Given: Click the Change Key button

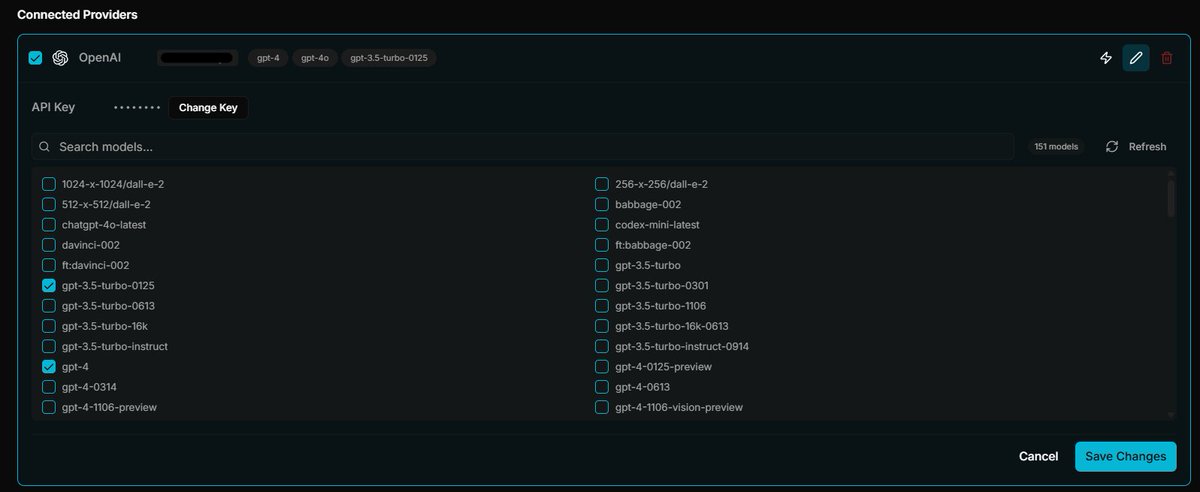Looking at the screenshot, I should (x=208, y=107).
